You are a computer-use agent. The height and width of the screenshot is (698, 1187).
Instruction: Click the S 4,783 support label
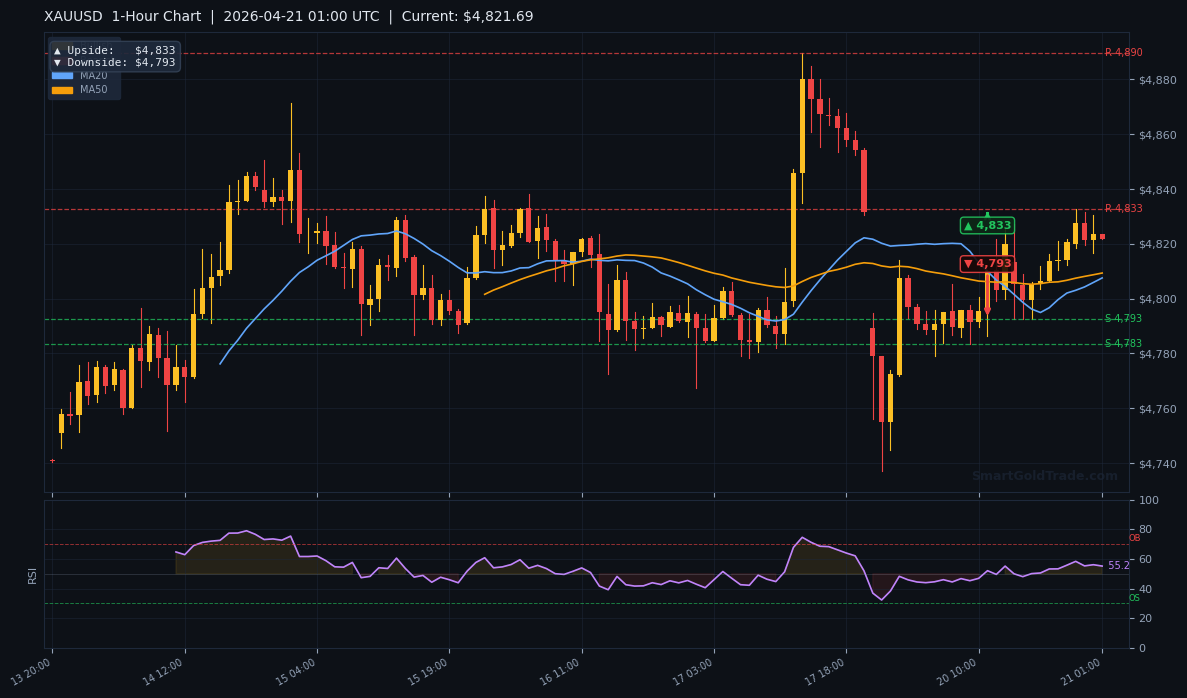pyautogui.click(x=1122, y=345)
